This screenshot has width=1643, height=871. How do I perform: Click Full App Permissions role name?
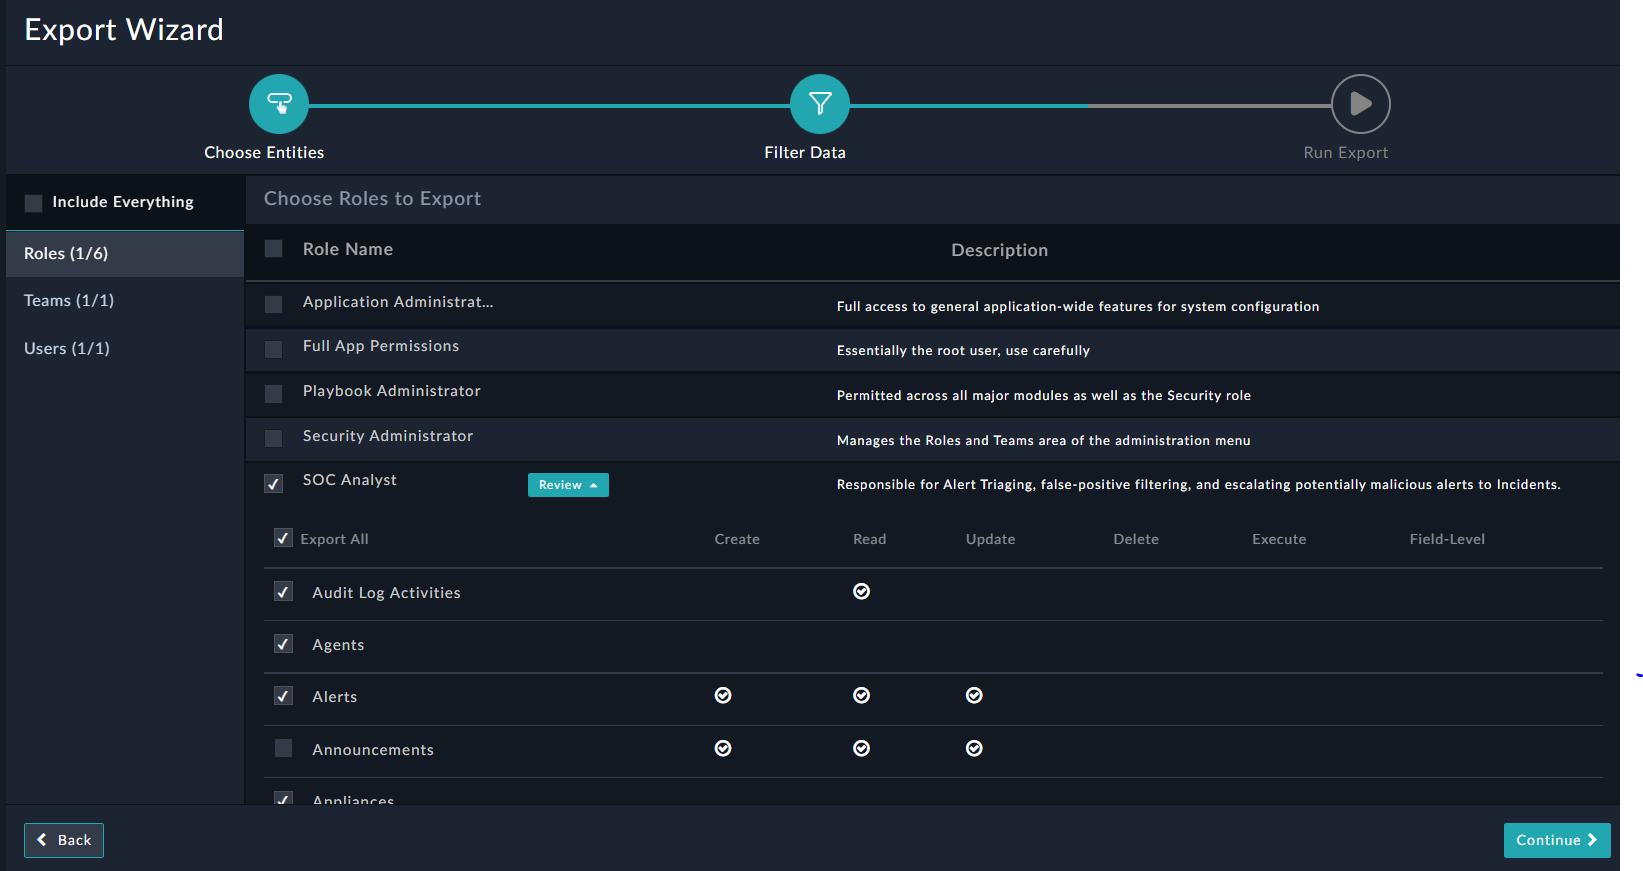[x=381, y=346]
